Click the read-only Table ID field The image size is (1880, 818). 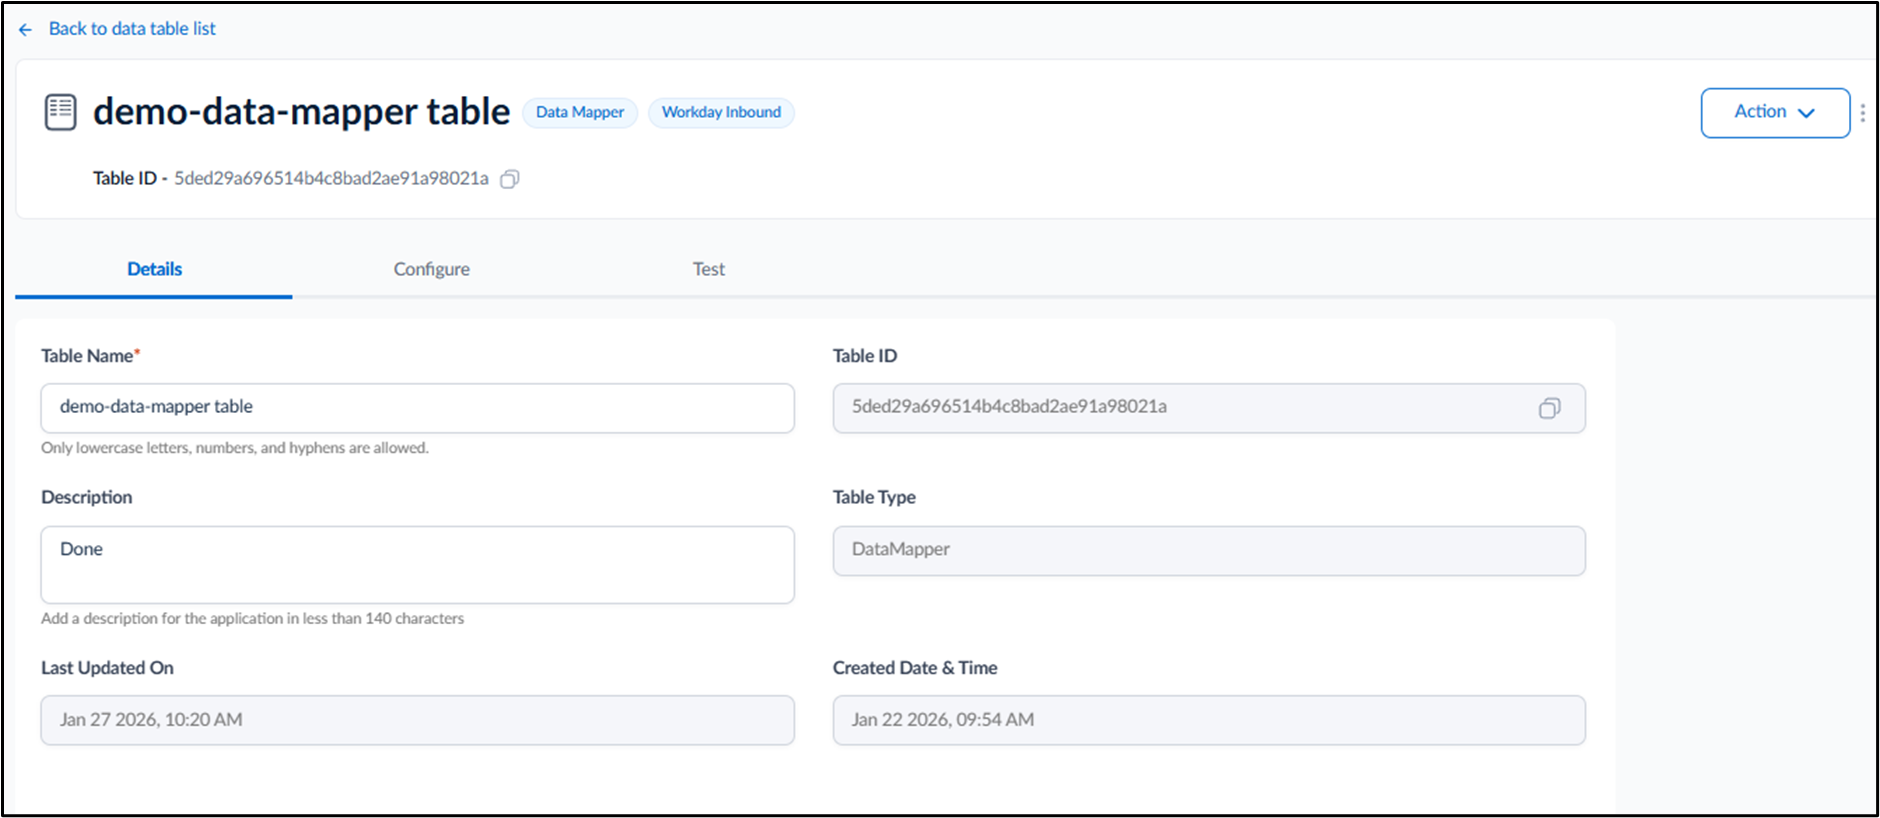[1209, 408]
